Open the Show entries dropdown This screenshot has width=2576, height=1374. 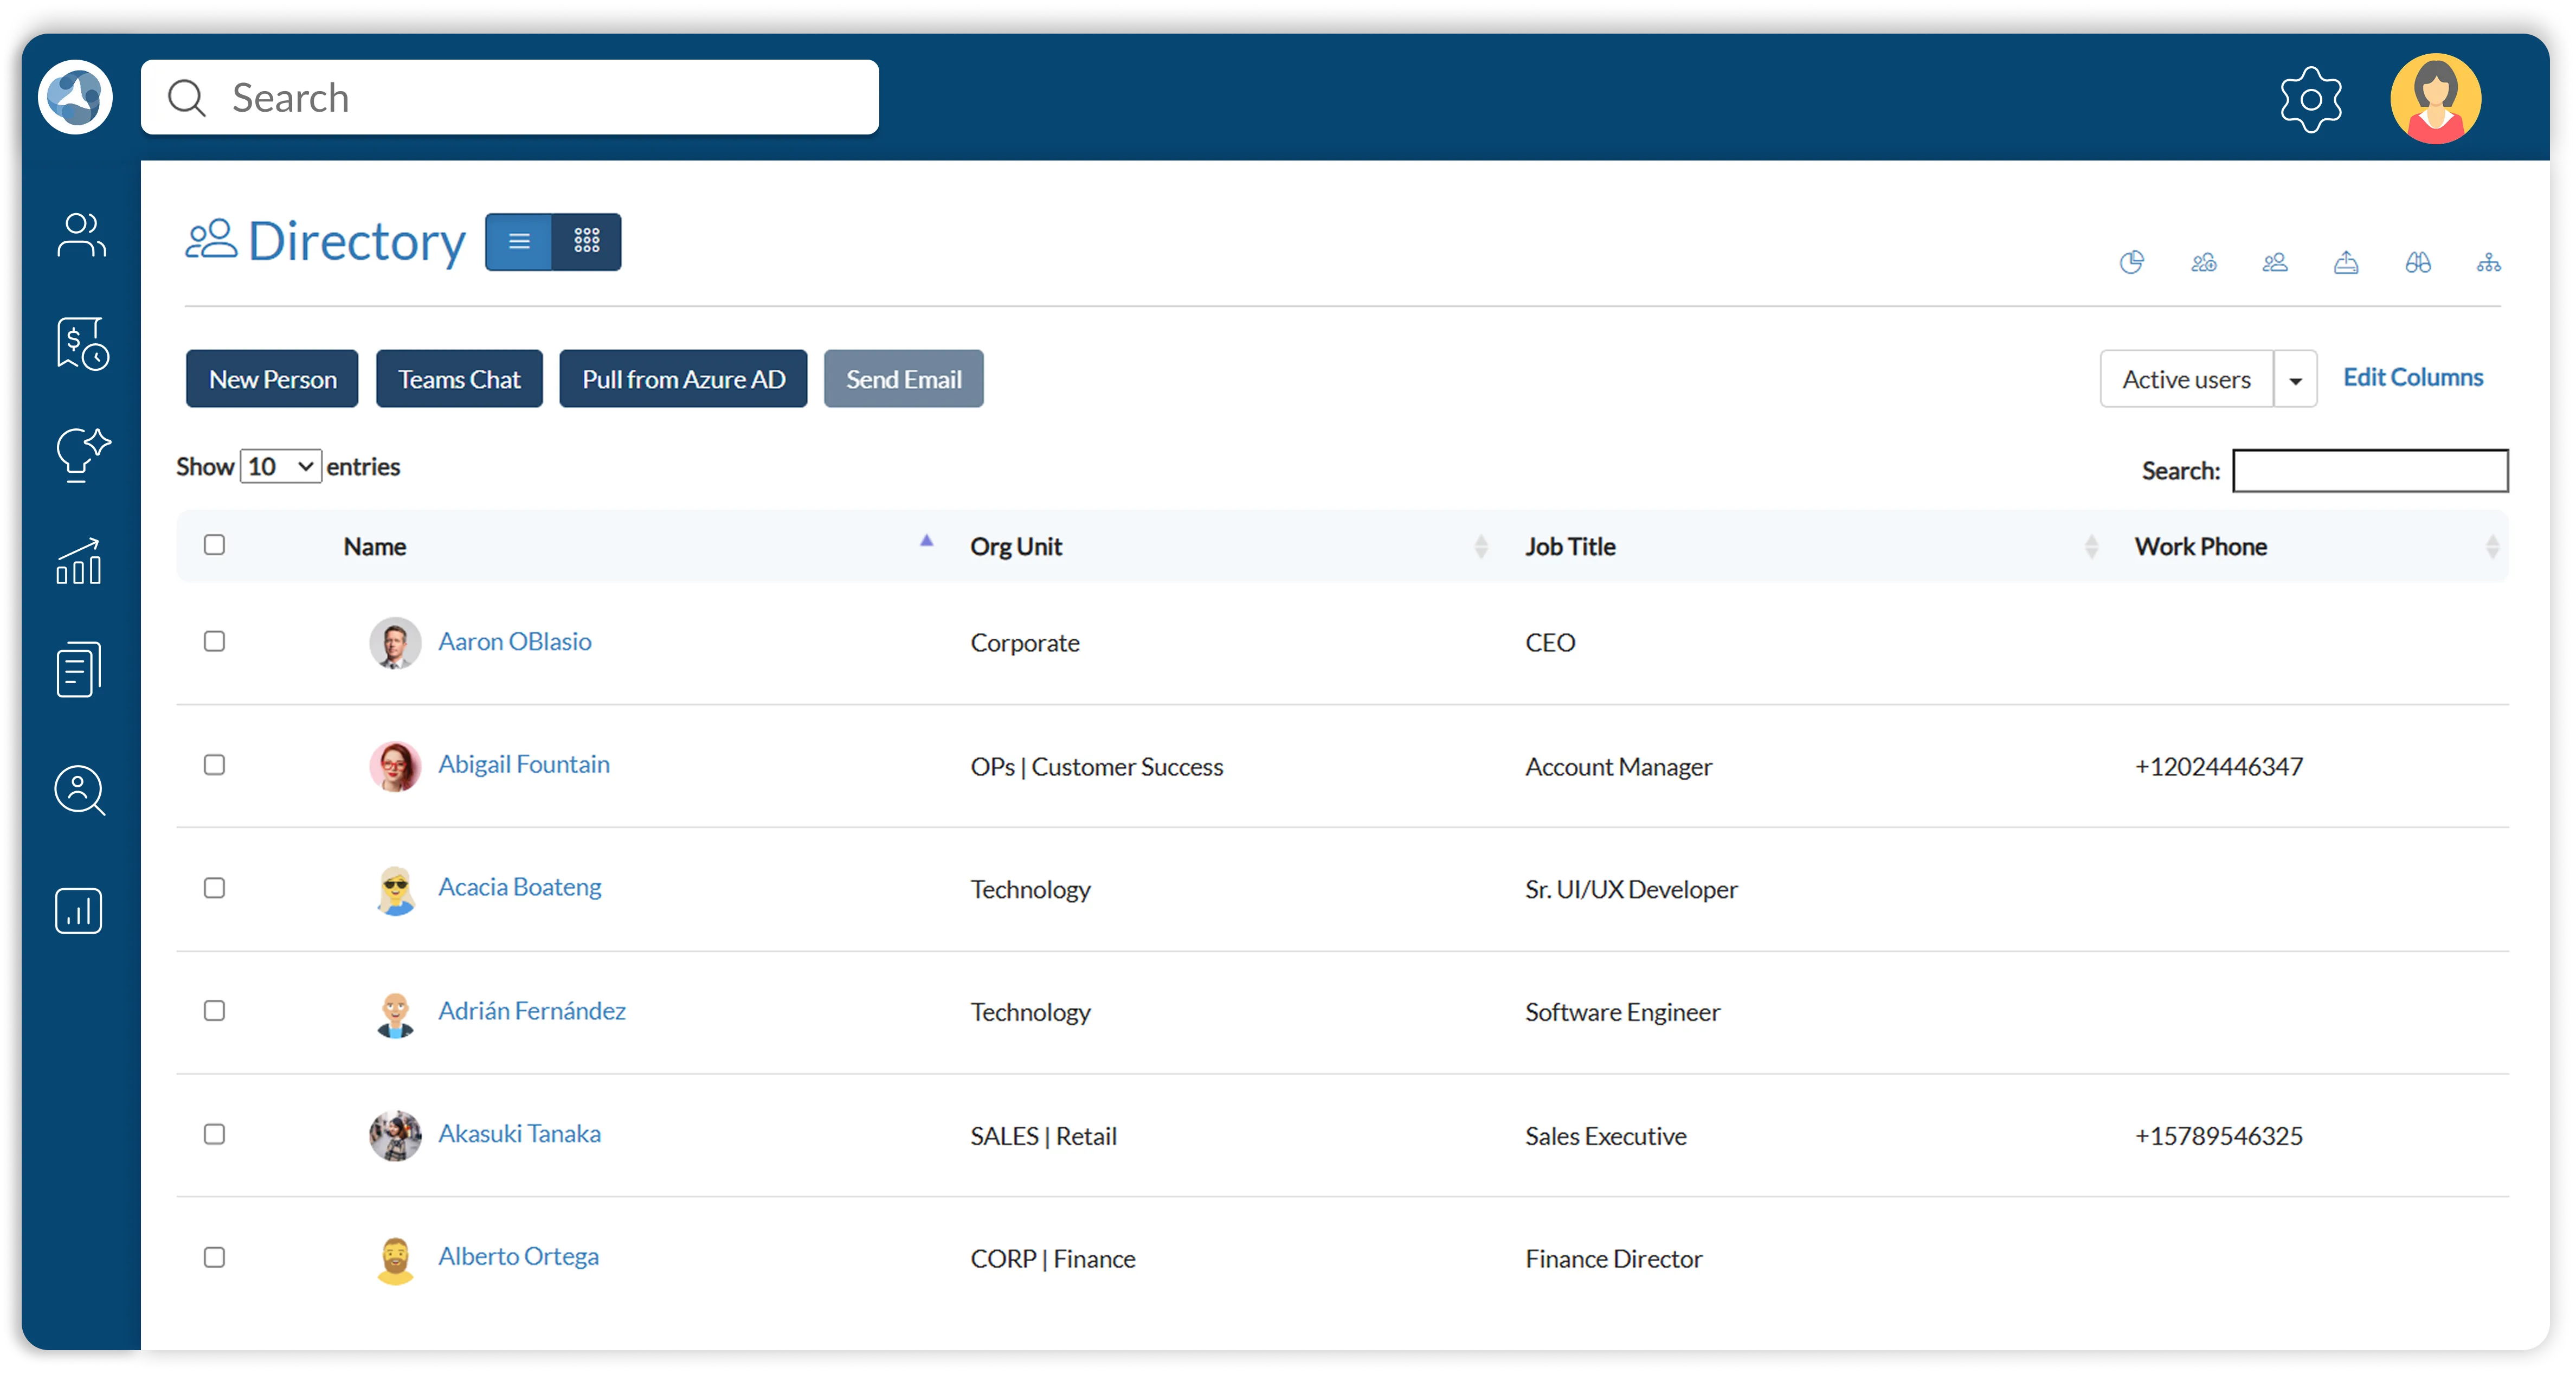pyautogui.click(x=280, y=466)
